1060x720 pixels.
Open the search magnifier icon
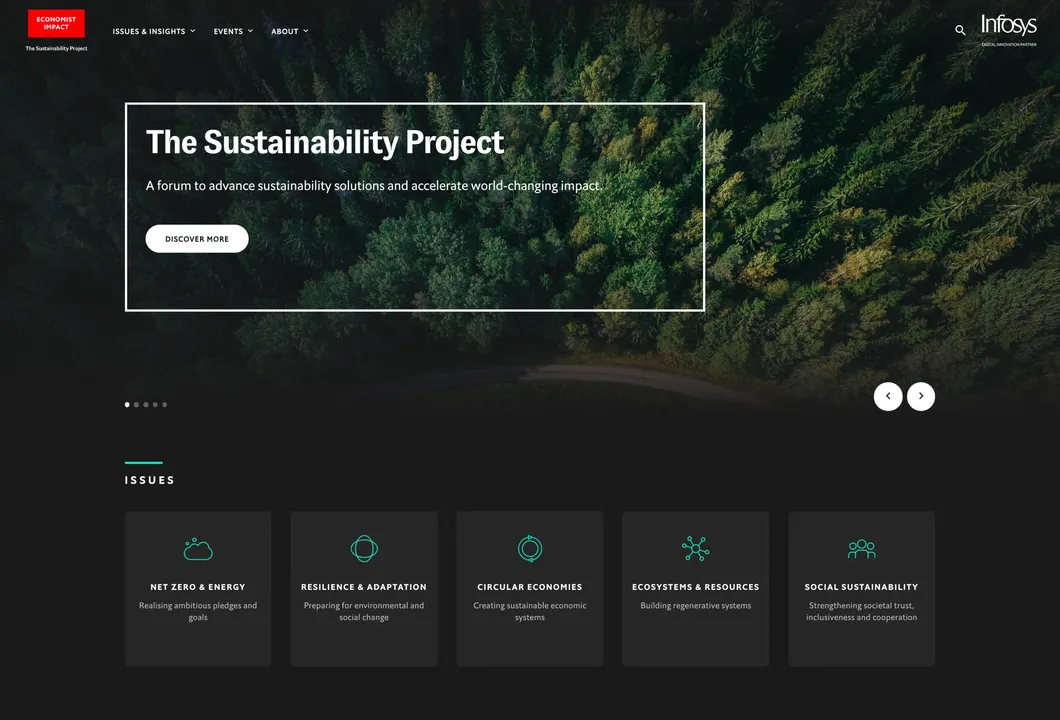click(959, 30)
